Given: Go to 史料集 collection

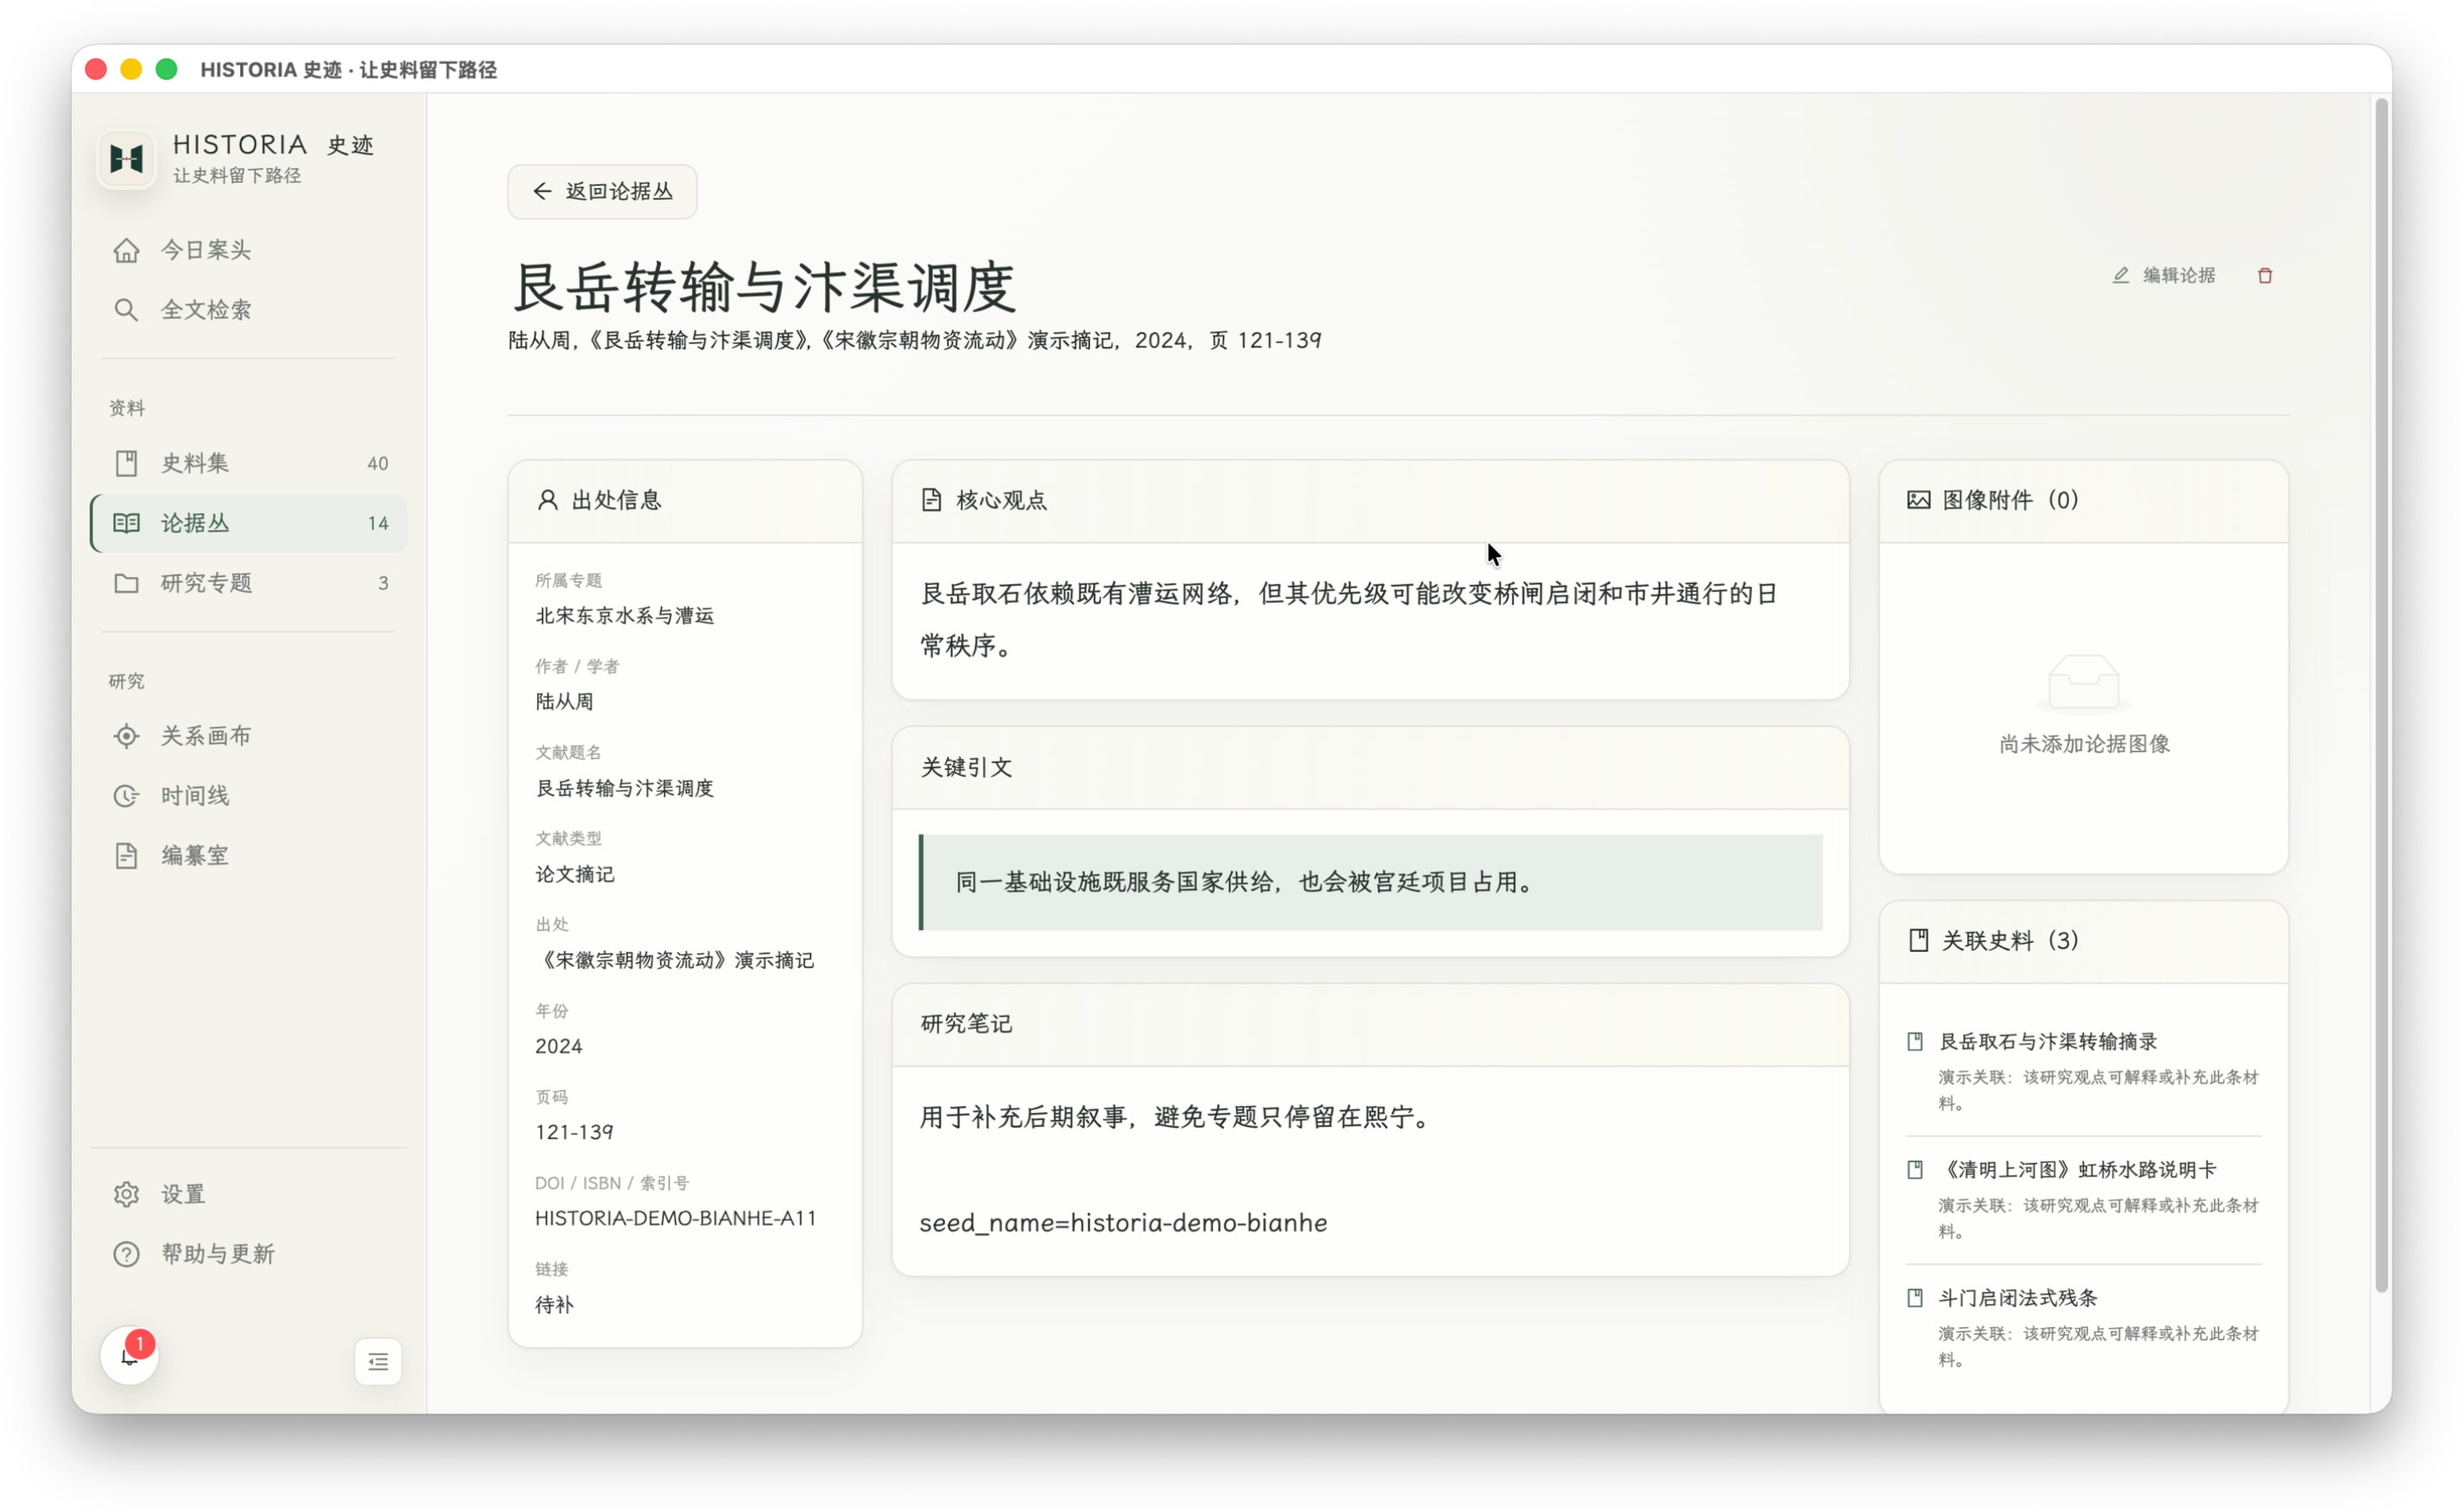Looking at the screenshot, I should pyautogui.click(x=248, y=463).
